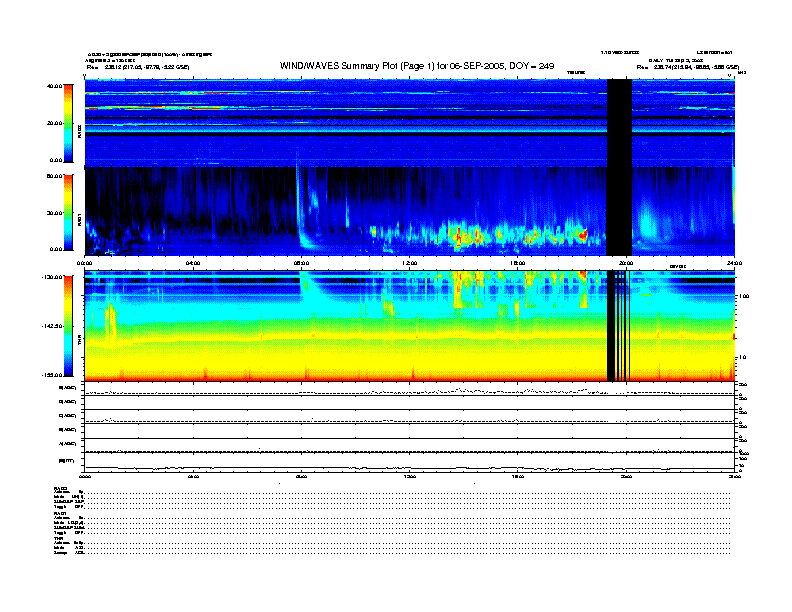Click the TNR header in bottom status listing

click(x=58, y=539)
